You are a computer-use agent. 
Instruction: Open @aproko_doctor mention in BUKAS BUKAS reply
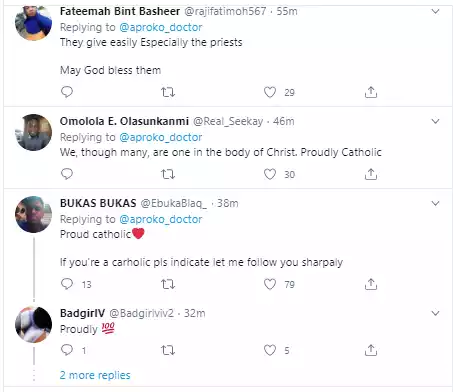pyautogui.click(x=161, y=219)
